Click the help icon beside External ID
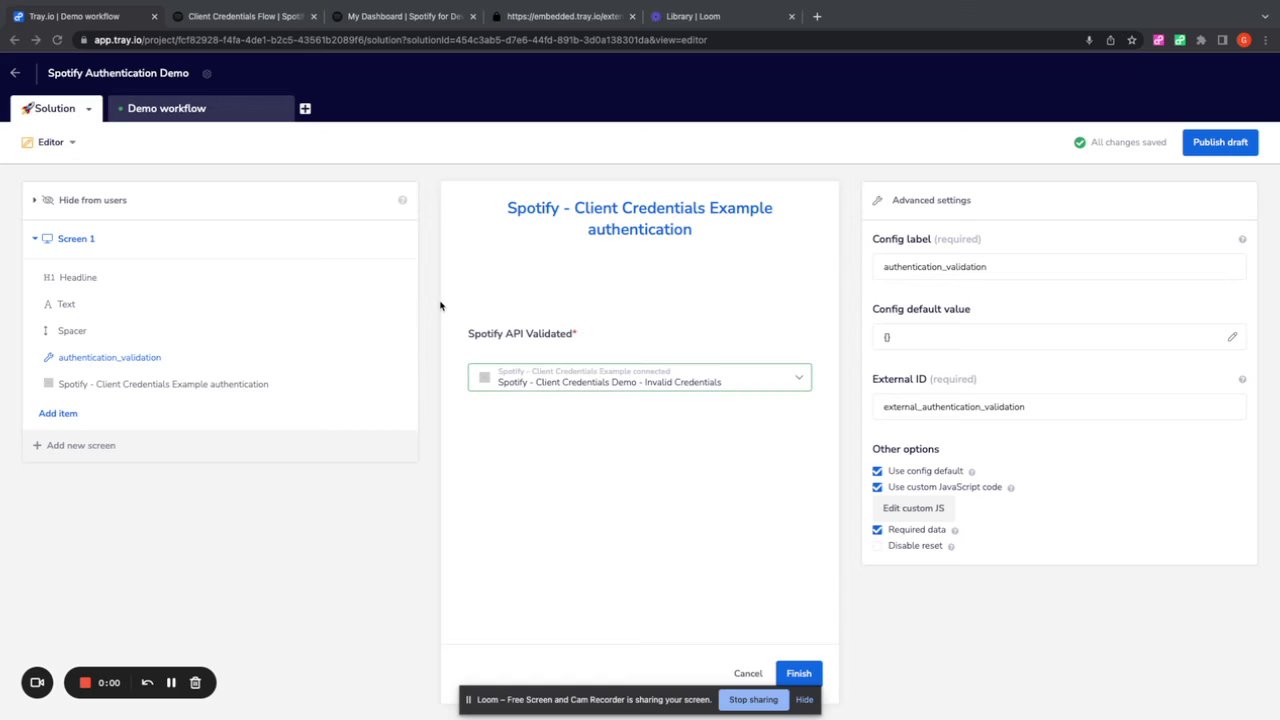This screenshot has width=1280, height=720. click(x=1242, y=380)
